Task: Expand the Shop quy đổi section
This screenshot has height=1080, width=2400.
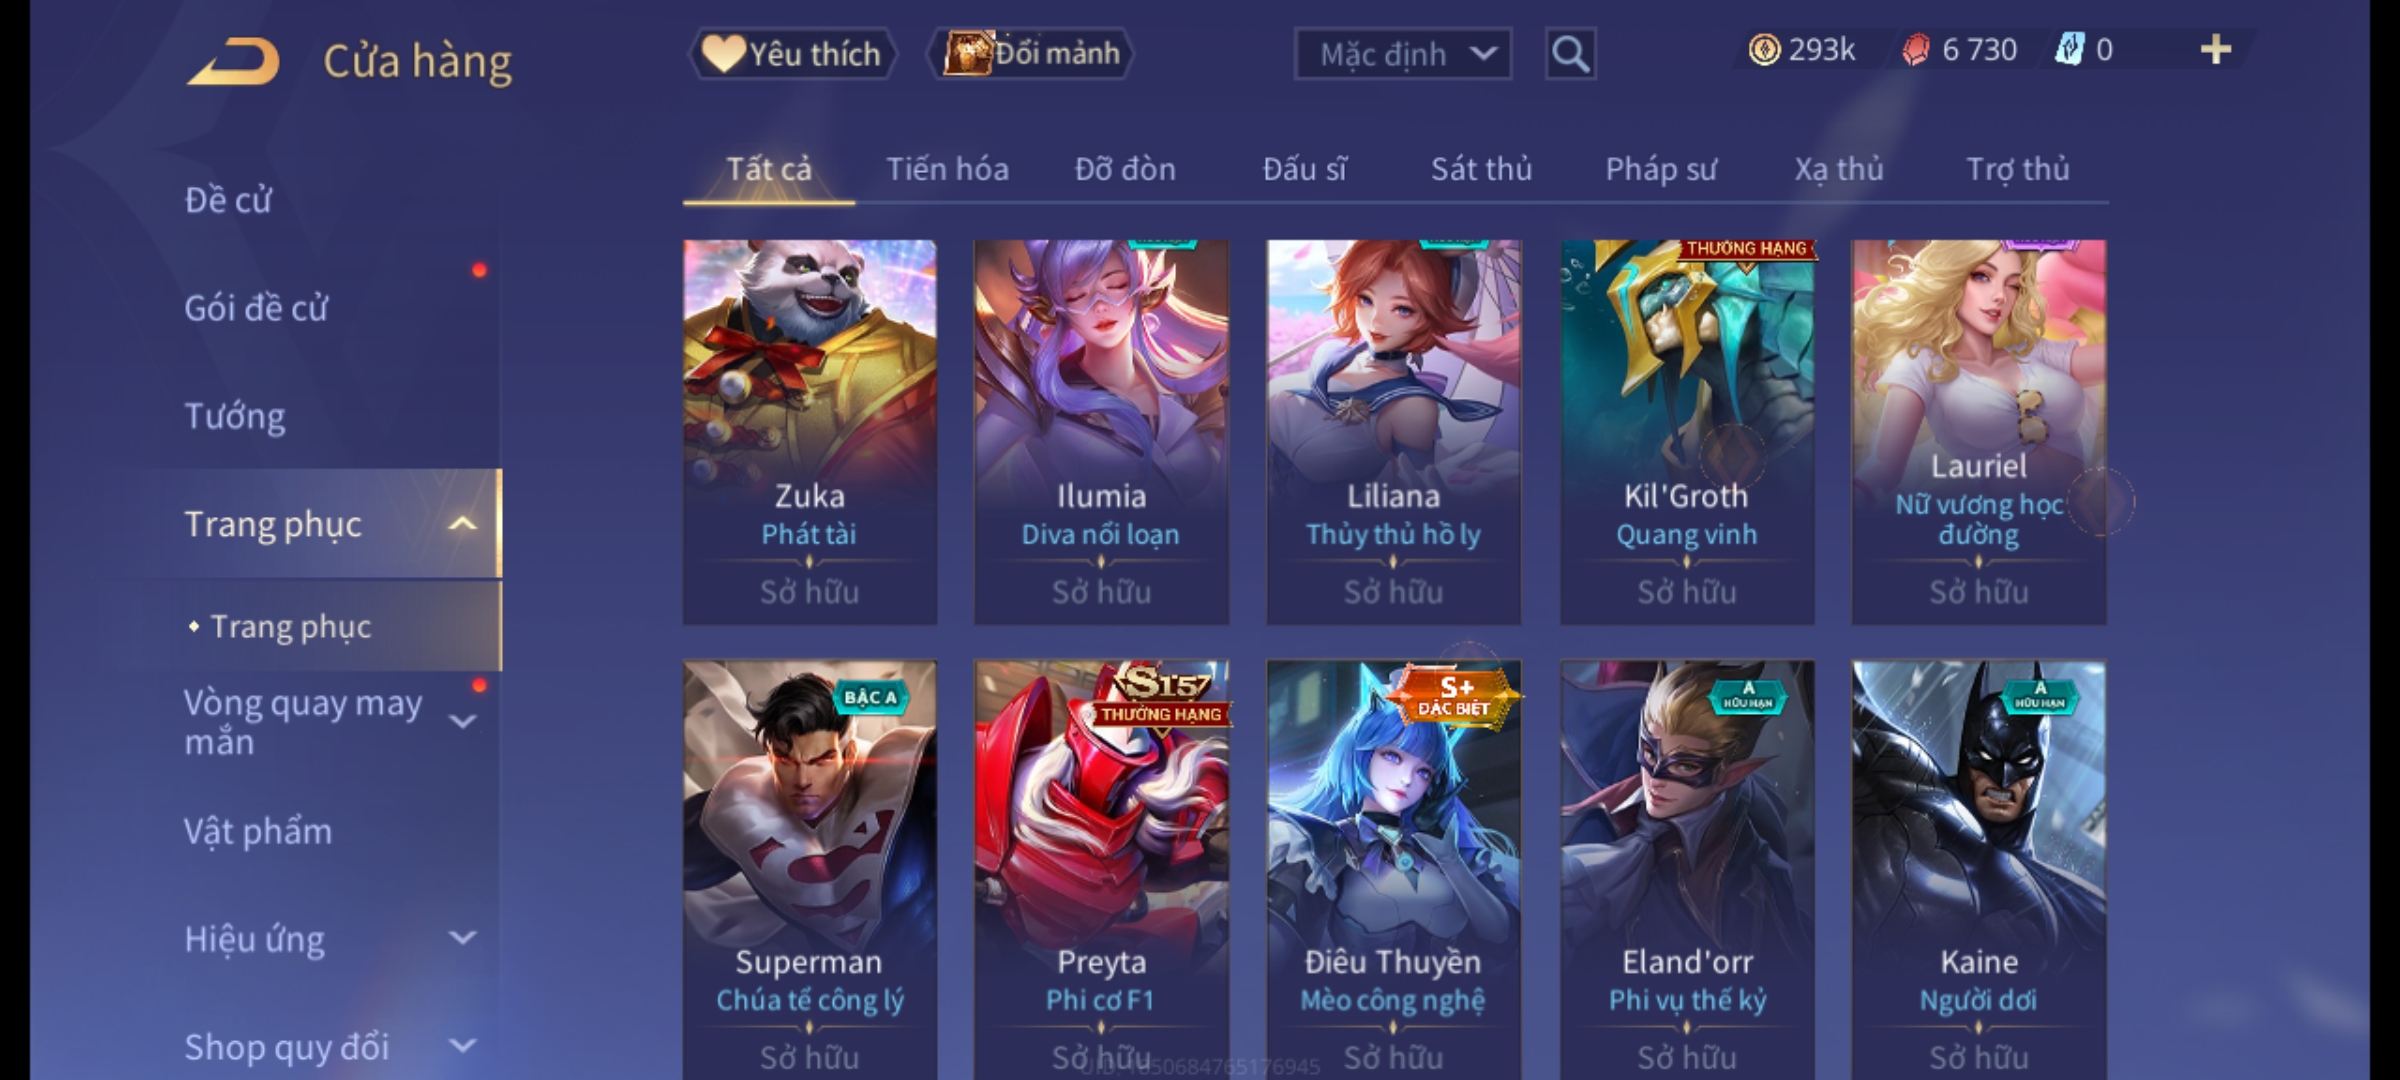Action: [x=462, y=1046]
